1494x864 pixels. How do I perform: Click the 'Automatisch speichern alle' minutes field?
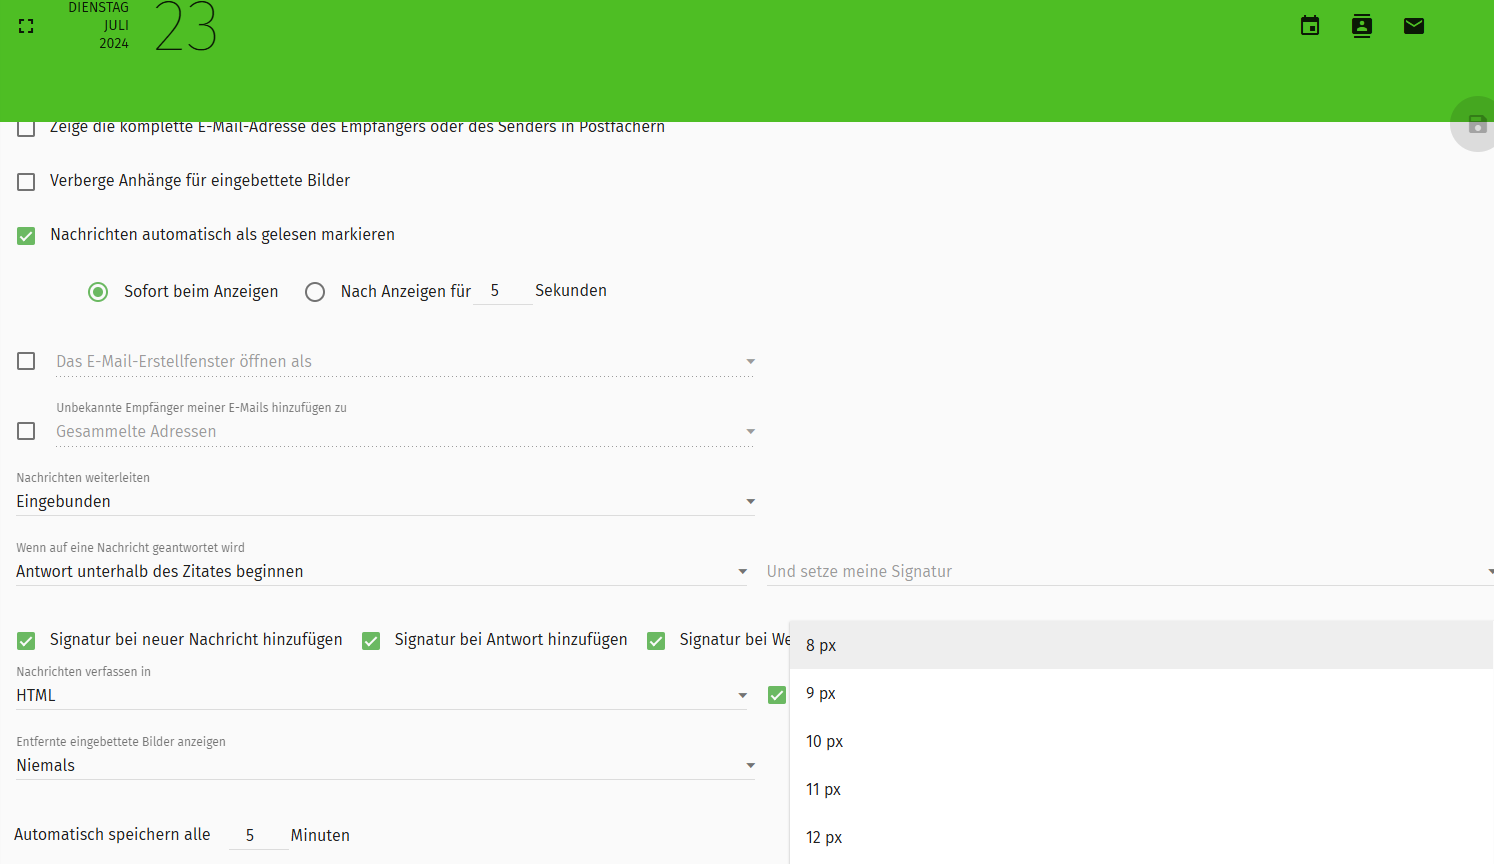coord(258,835)
